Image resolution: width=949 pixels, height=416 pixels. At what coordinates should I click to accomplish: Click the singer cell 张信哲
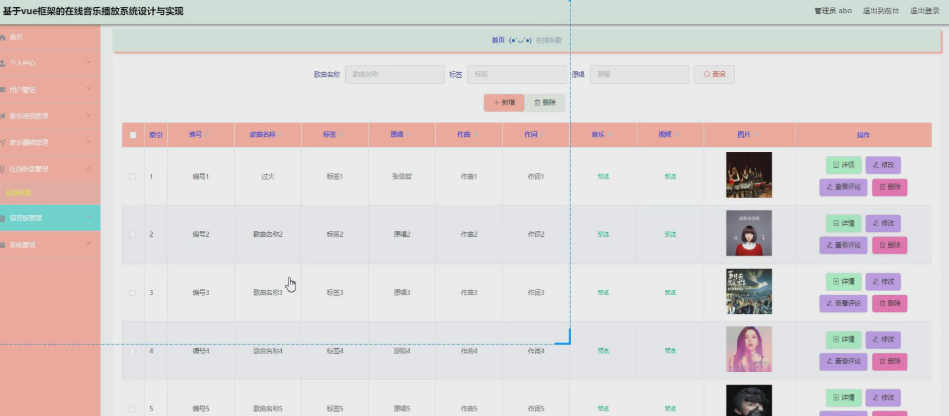(x=402, y=176)
